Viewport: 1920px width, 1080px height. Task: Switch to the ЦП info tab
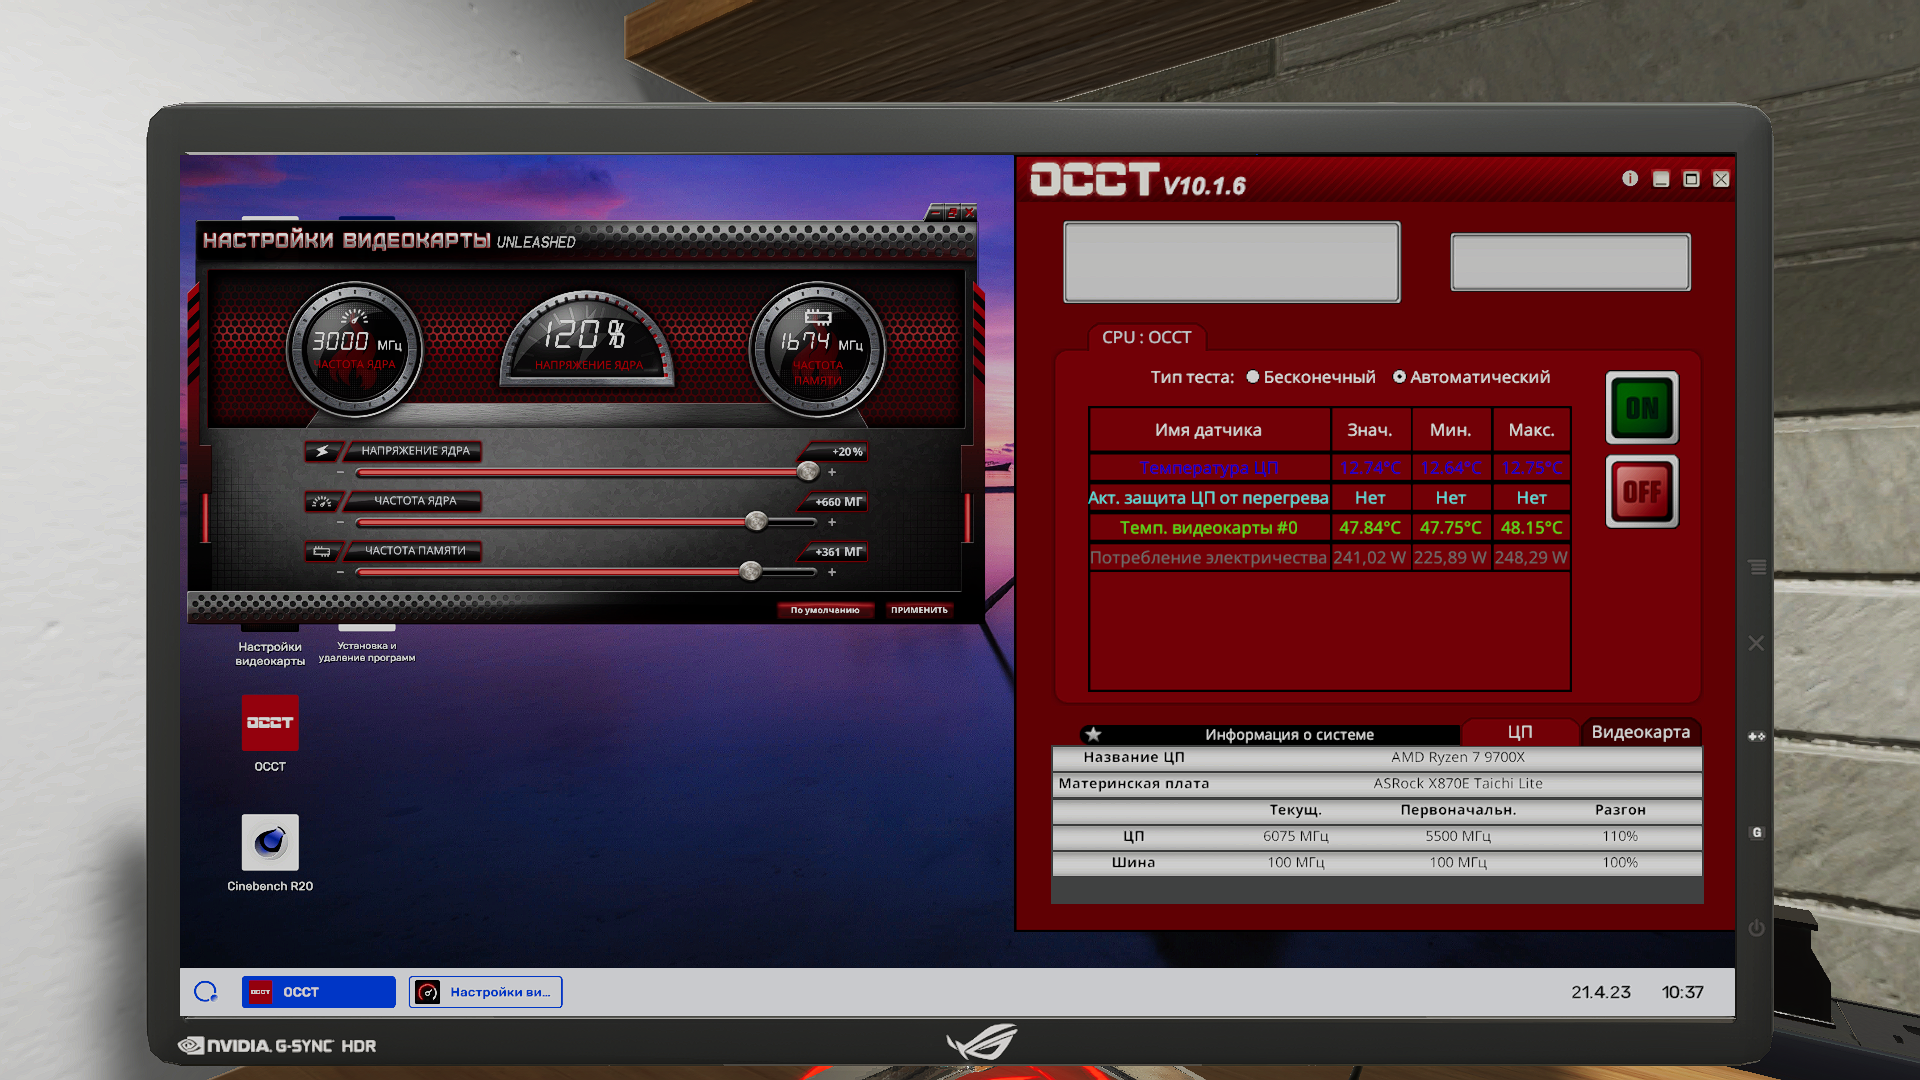tap(1520, 732)
